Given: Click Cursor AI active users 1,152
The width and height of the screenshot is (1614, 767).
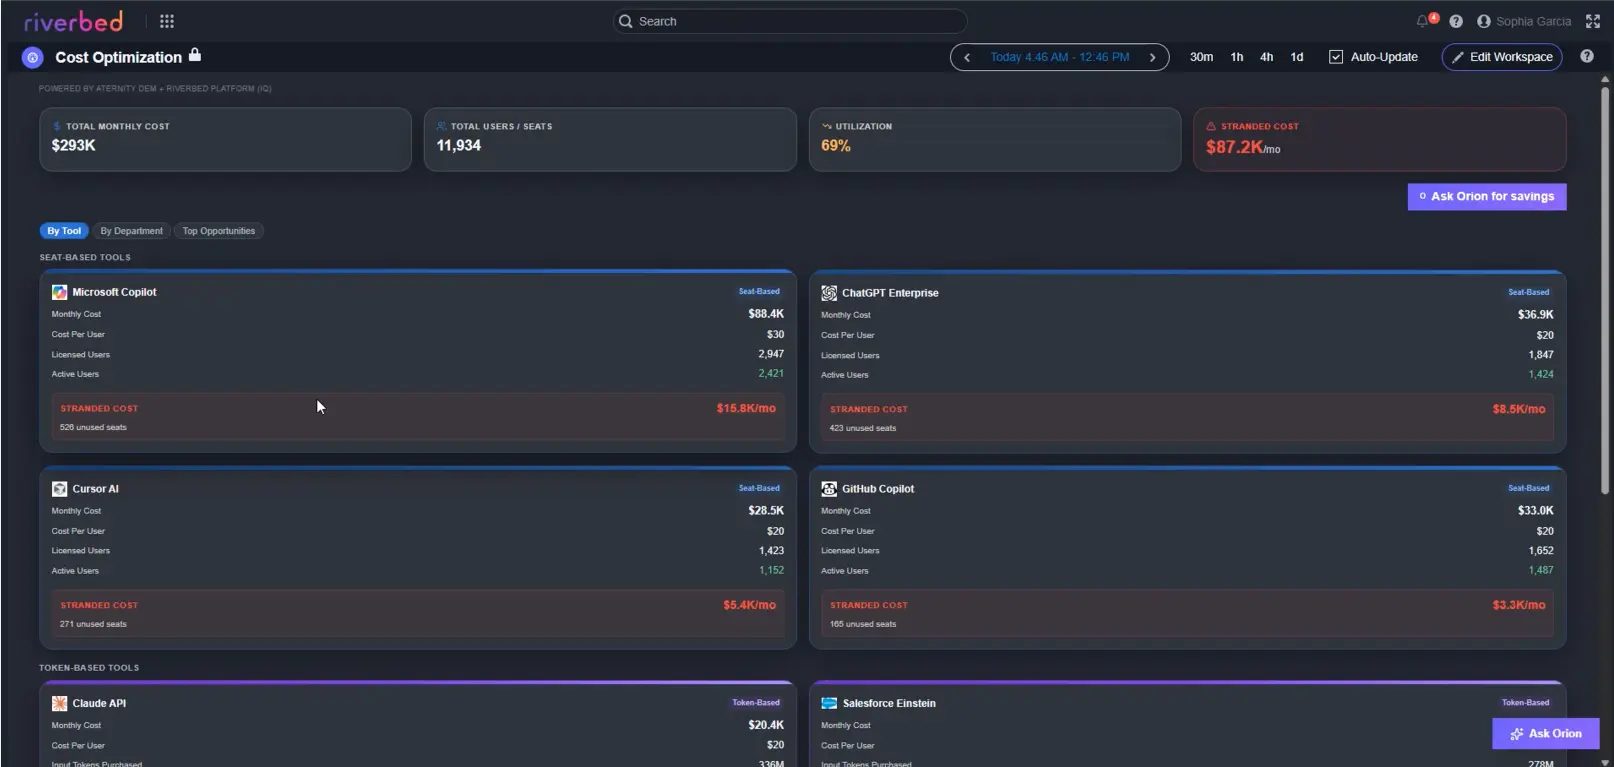Looking at the screenshot, I should (x=771, y=570).
